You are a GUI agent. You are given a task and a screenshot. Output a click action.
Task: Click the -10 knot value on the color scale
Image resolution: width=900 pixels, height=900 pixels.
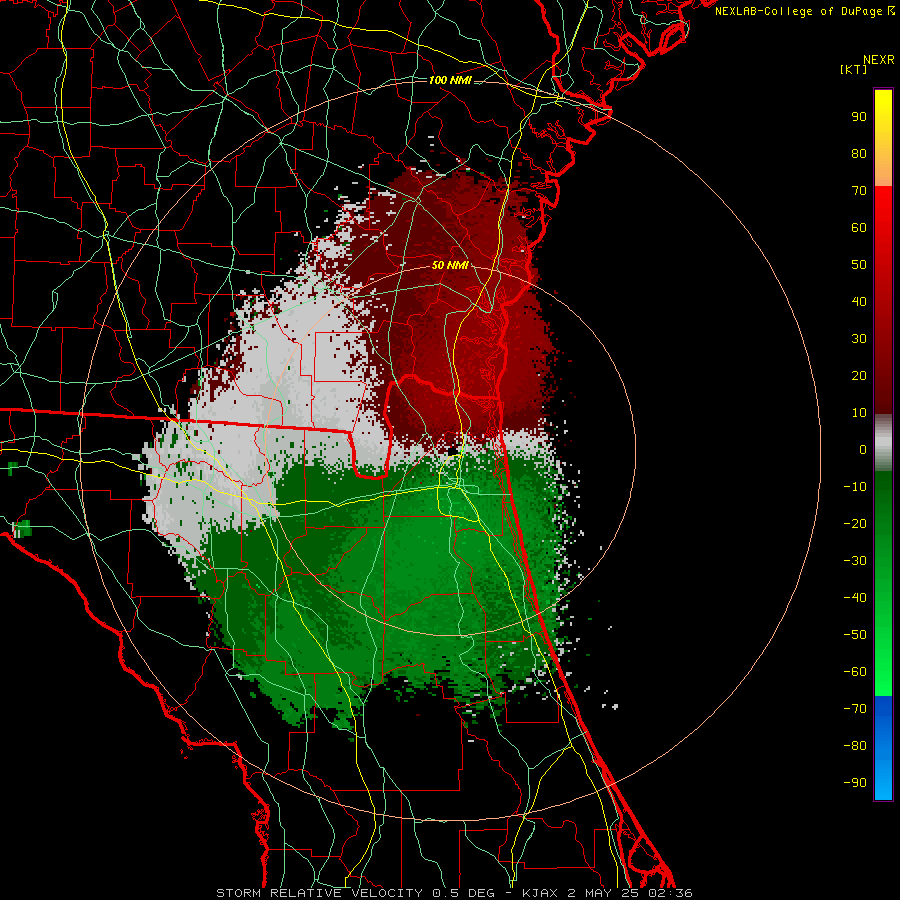(x=855, y=487)
